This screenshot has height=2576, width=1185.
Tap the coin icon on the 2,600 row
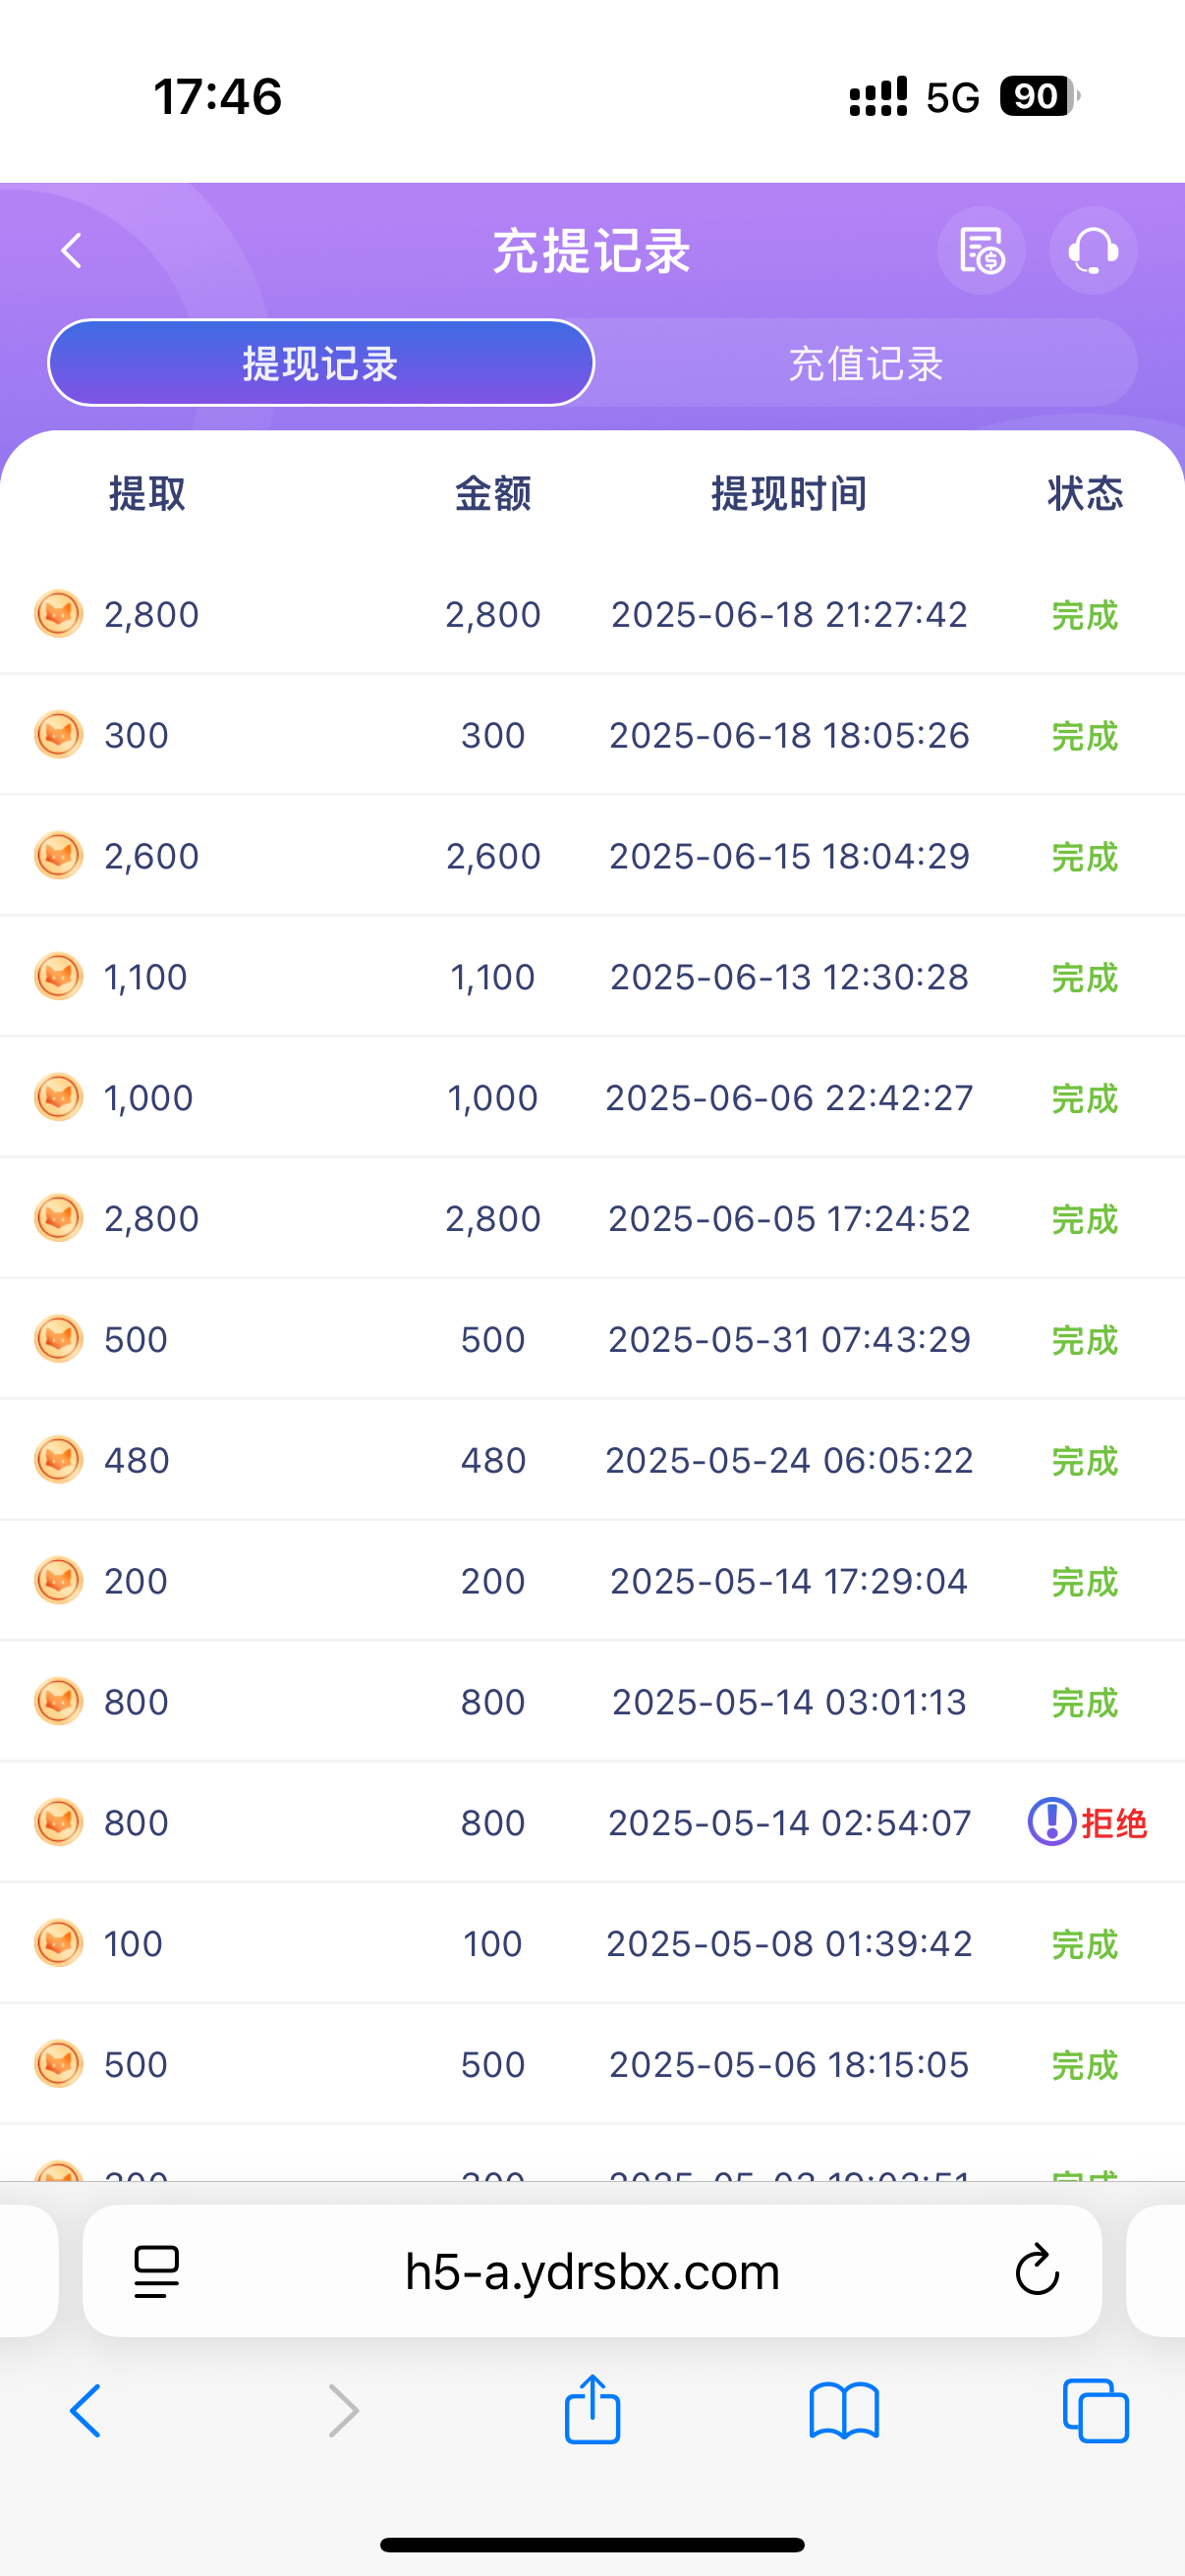coord(58,856)
